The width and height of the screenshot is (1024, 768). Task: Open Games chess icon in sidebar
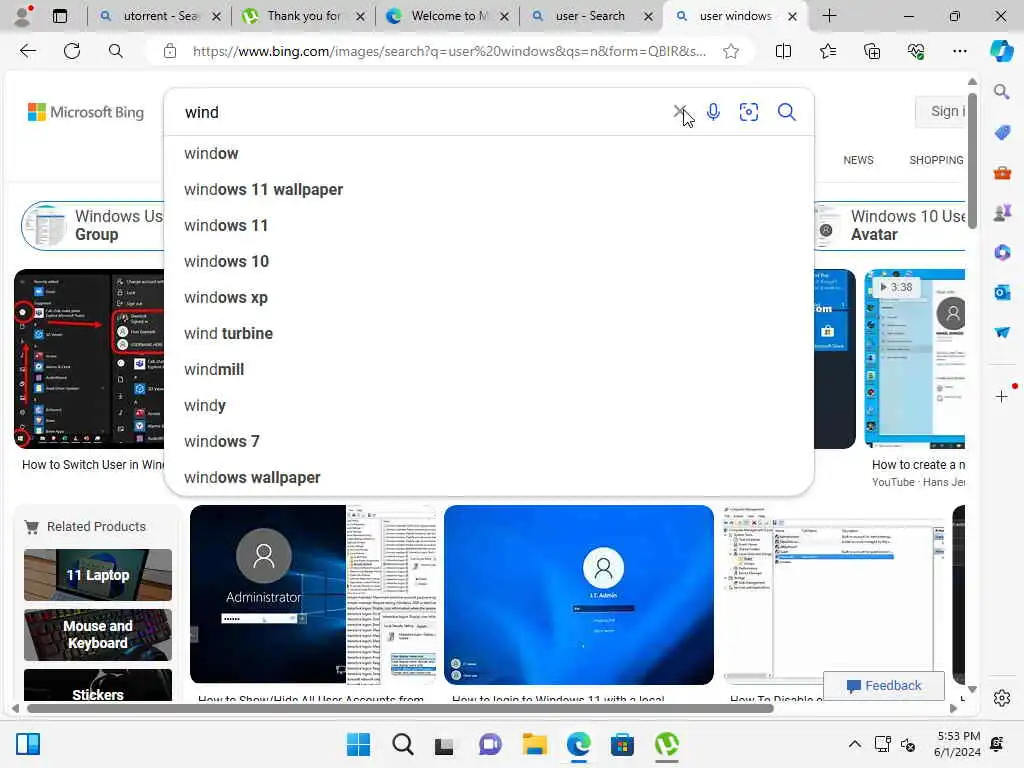1002,212
